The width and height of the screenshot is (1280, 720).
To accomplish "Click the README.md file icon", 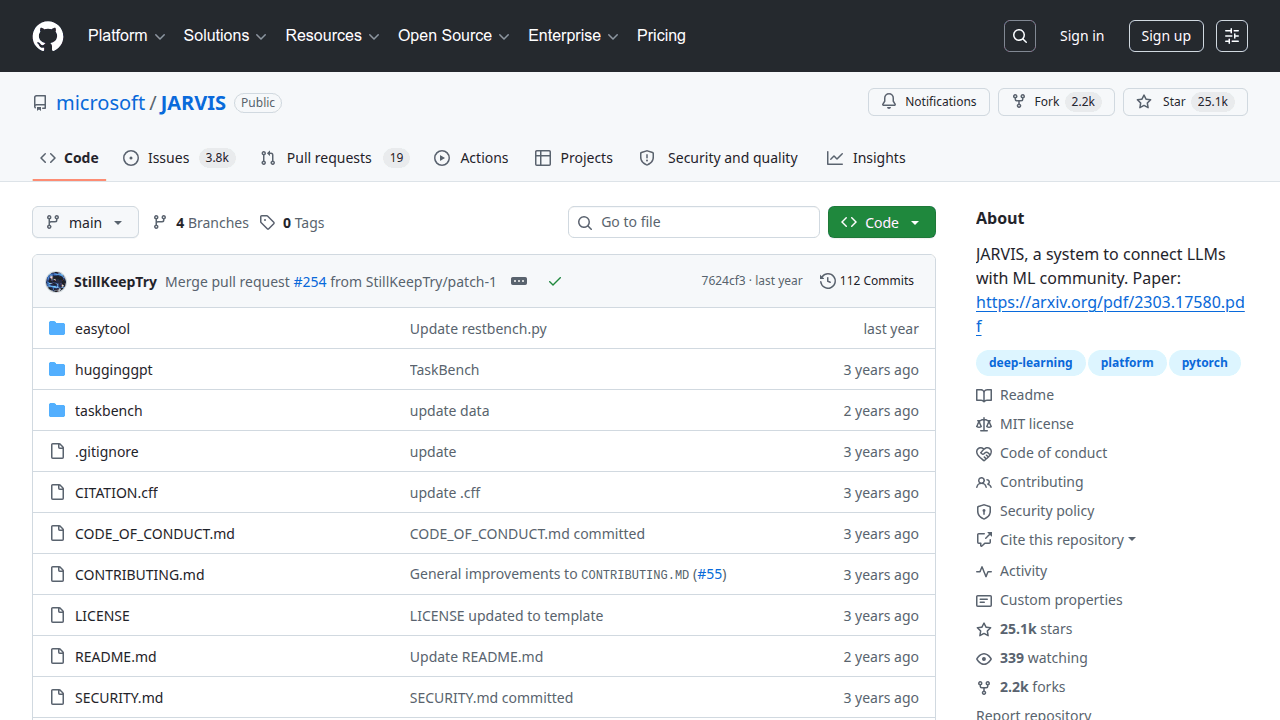I will pyautogui.click(x=57, y=657).
